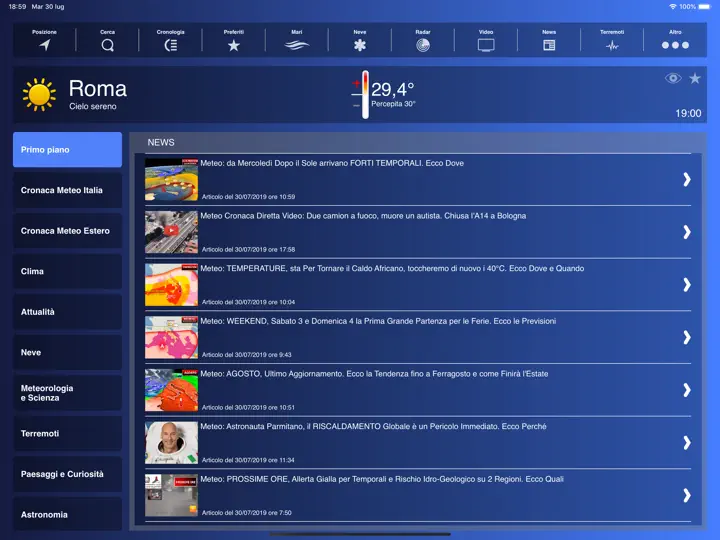The width and height of the screenshot is (720, 540).
Task: Open 'Tendenza fino a Ferragosto' headline
Action: pos(374,374)
